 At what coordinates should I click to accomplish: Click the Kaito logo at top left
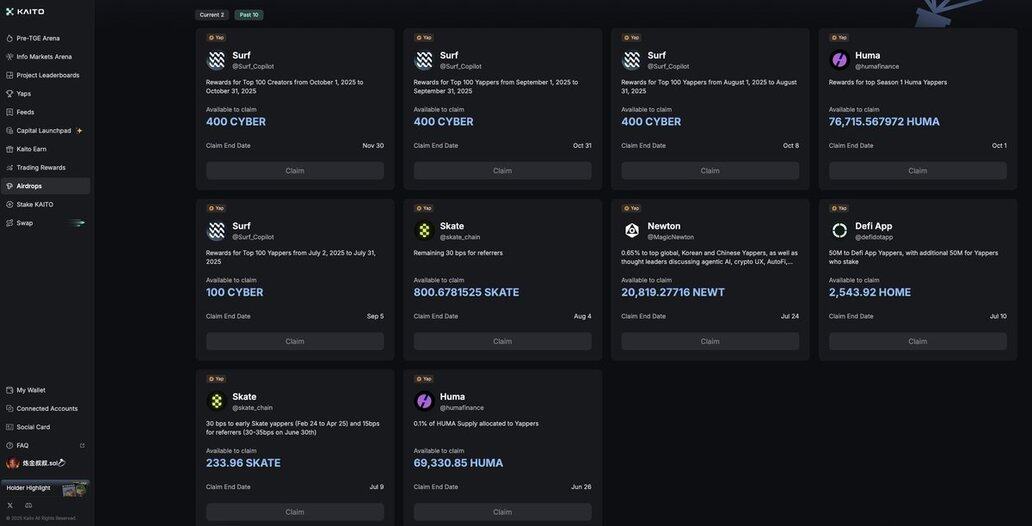point(24,12)
